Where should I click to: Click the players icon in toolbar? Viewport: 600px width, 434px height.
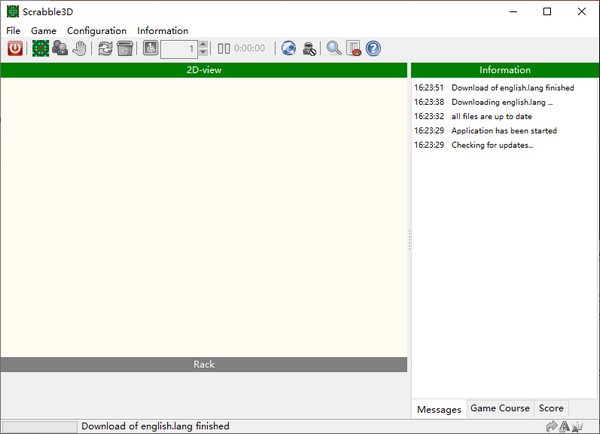[60, 48]
